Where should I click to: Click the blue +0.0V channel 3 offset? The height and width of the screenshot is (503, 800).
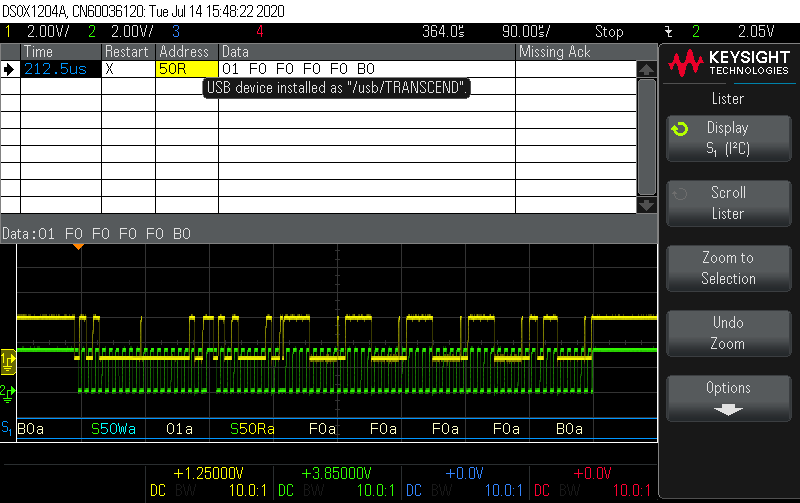[464, 473]
